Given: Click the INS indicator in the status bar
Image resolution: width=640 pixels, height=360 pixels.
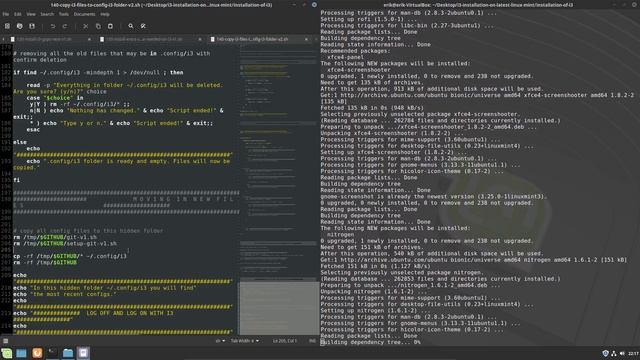Looking at the screenshot, I should point(312,341).
